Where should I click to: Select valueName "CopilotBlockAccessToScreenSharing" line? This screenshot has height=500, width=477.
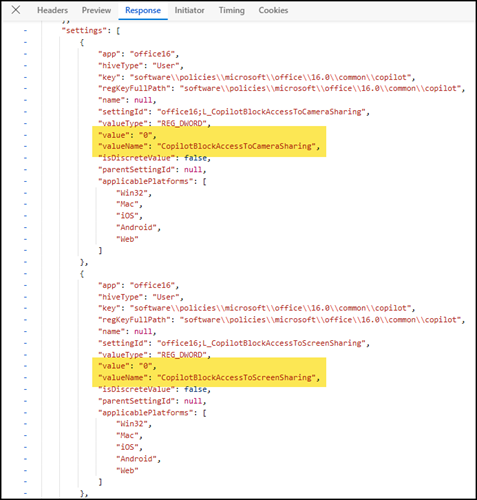pyautogui.click(x=209, y=378)
